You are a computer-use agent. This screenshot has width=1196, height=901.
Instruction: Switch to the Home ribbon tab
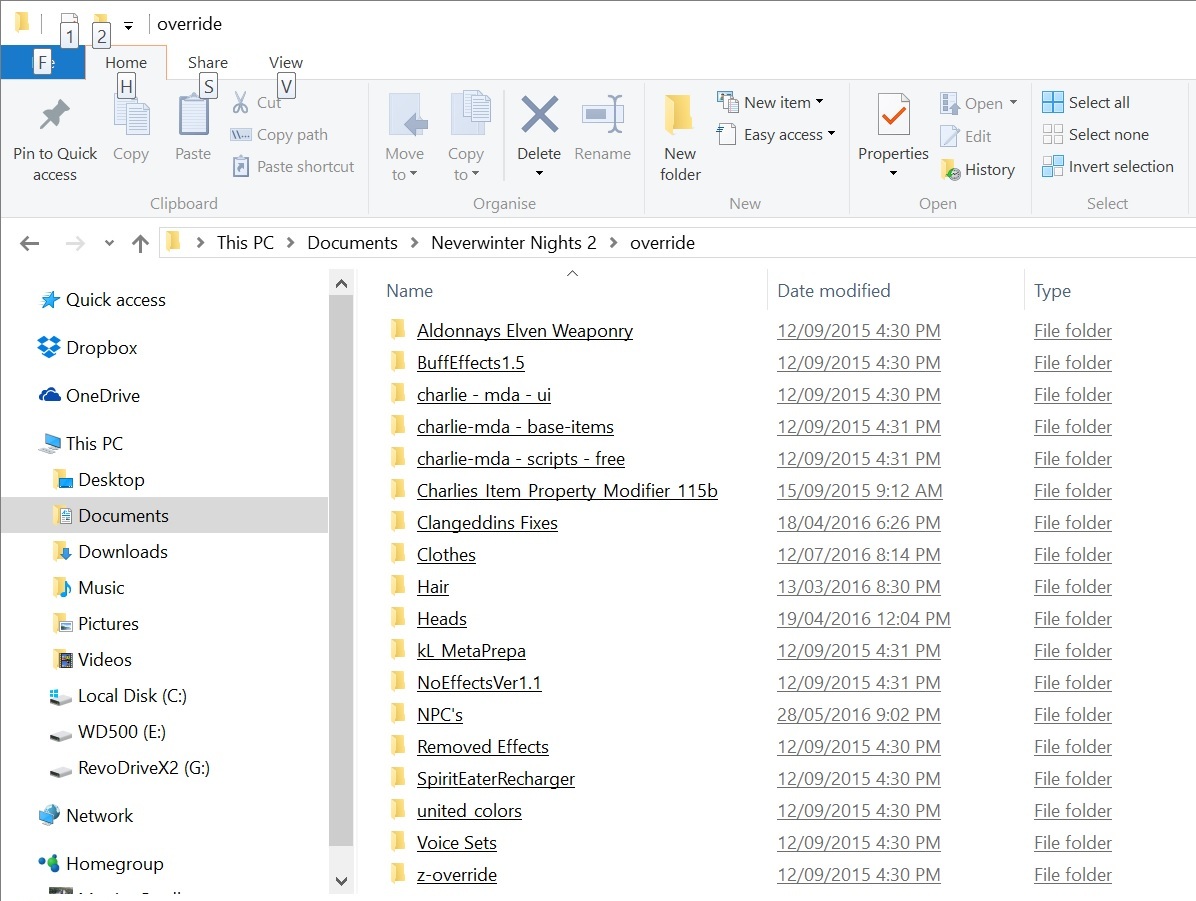pos(126,63)
